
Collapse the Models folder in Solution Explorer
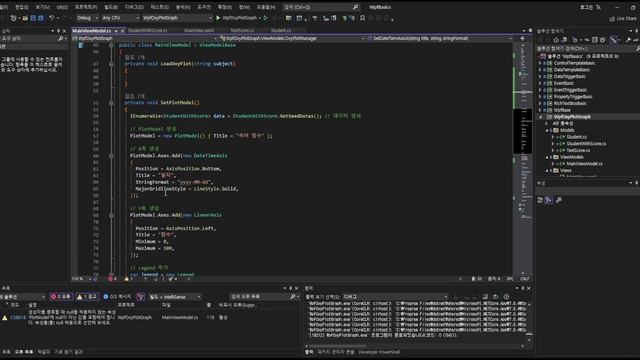(x=547, y=130)
